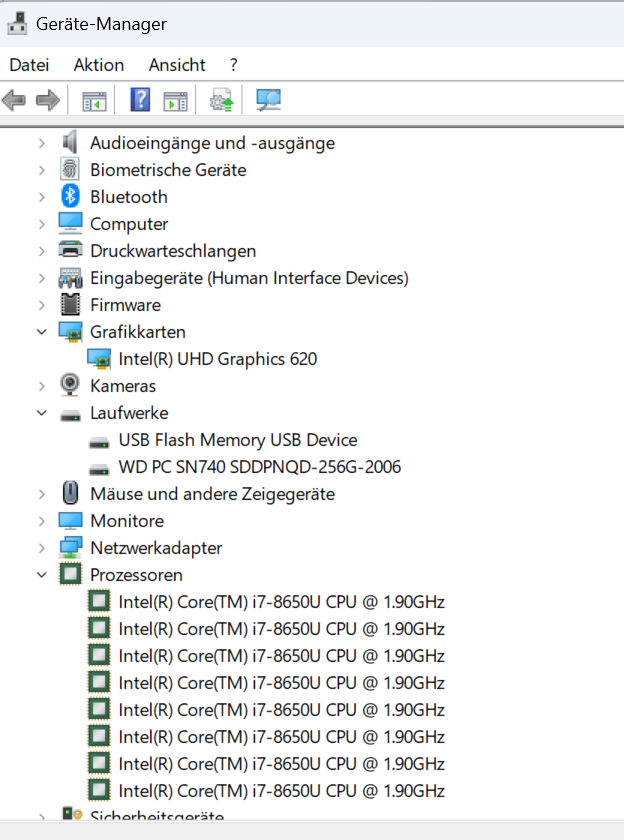This screenshot has width=624, height=840.
Task: Expand Mäuse und andere Zeigegeräte node
Action: click(x=42, y=494)
